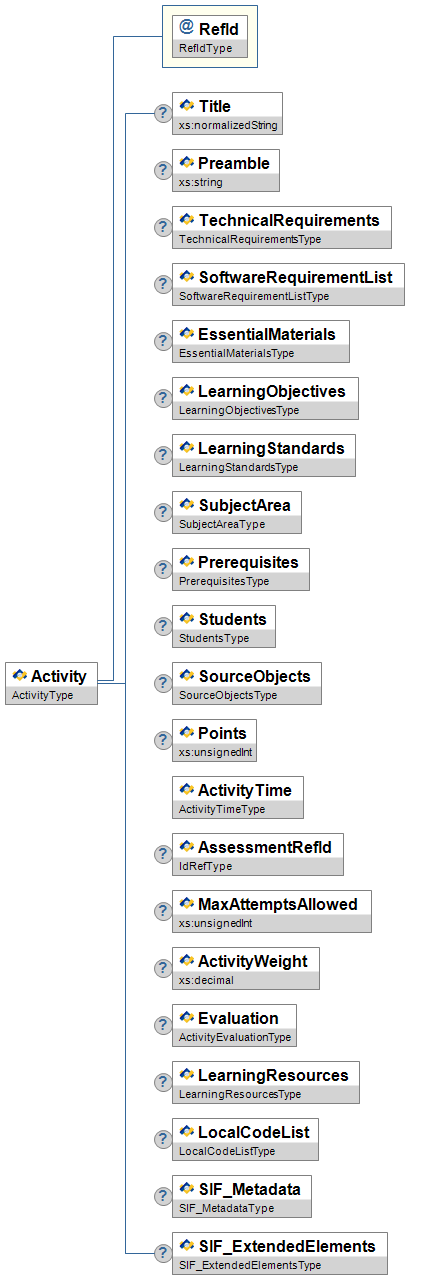
Task: Select the AssessmentRefId element
Action: point(258,854)
